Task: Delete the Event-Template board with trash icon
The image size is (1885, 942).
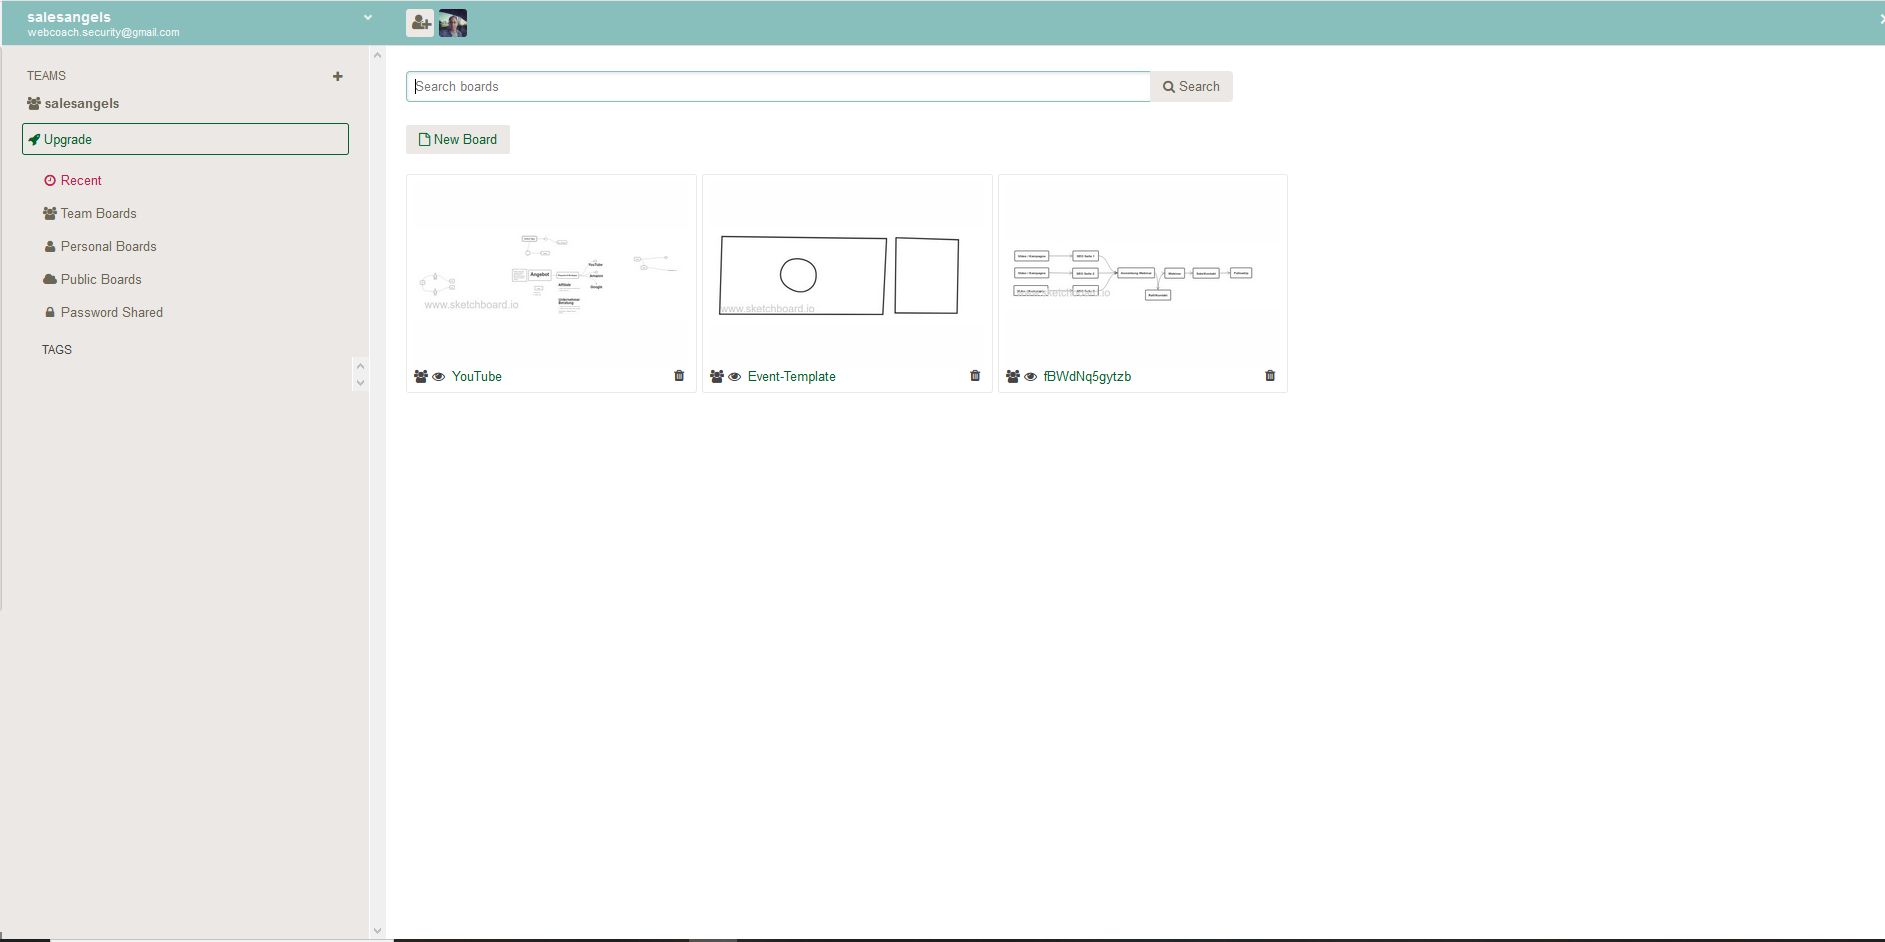Action: 975,376
